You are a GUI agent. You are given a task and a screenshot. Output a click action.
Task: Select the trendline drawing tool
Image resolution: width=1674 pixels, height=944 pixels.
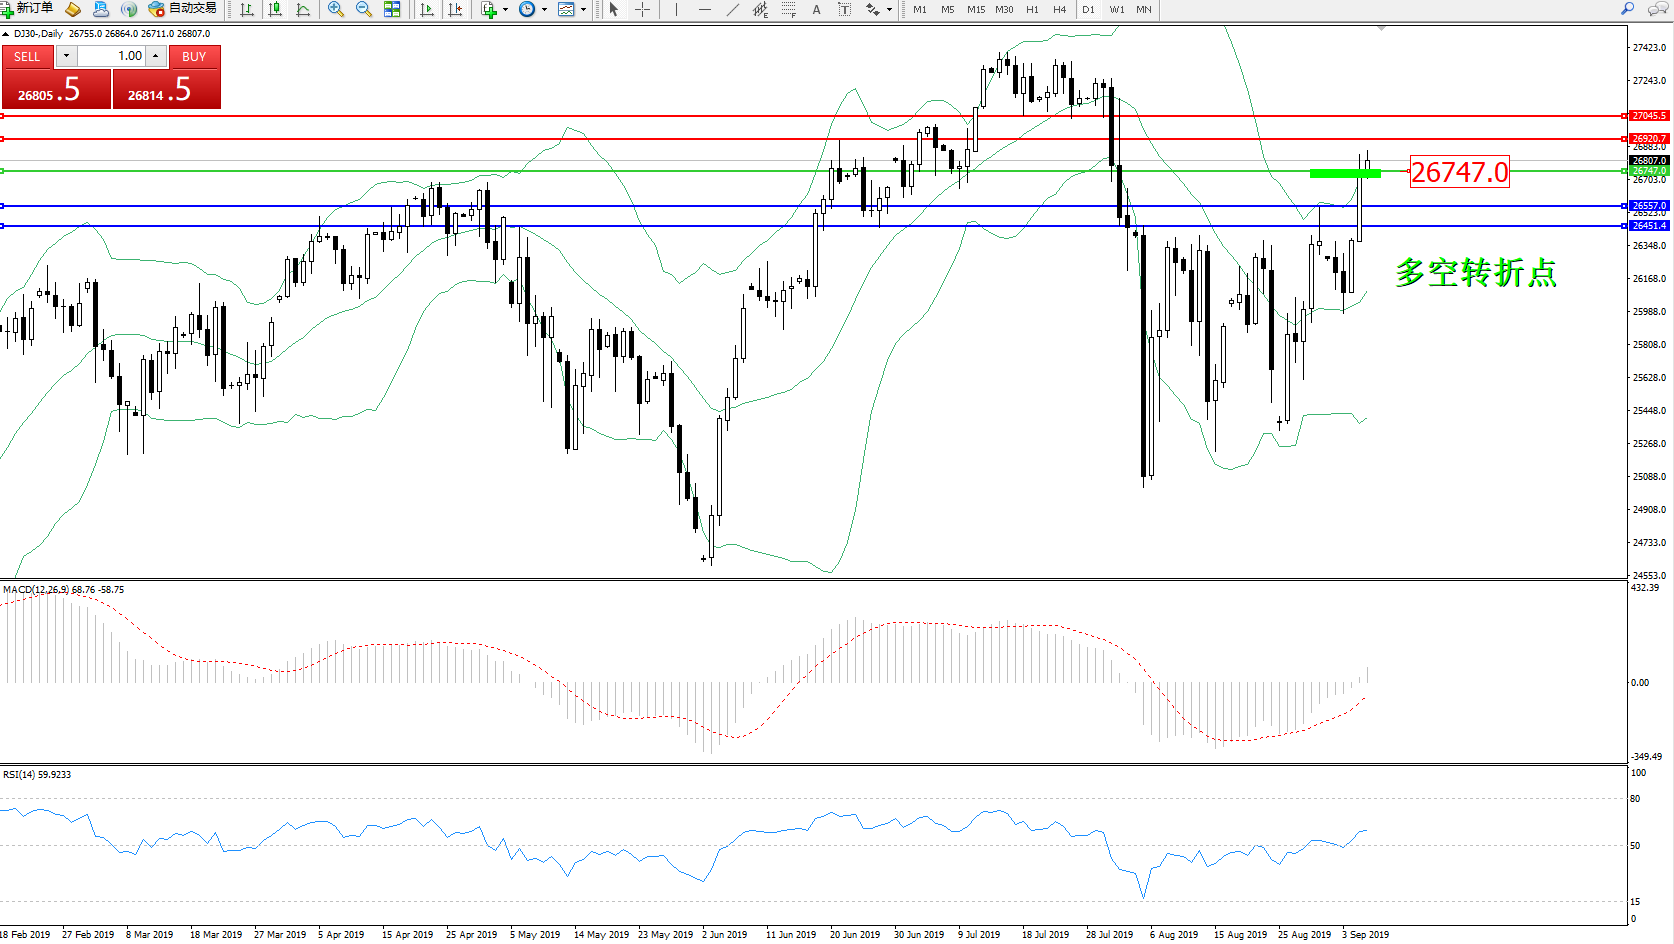tap(733, 9)
